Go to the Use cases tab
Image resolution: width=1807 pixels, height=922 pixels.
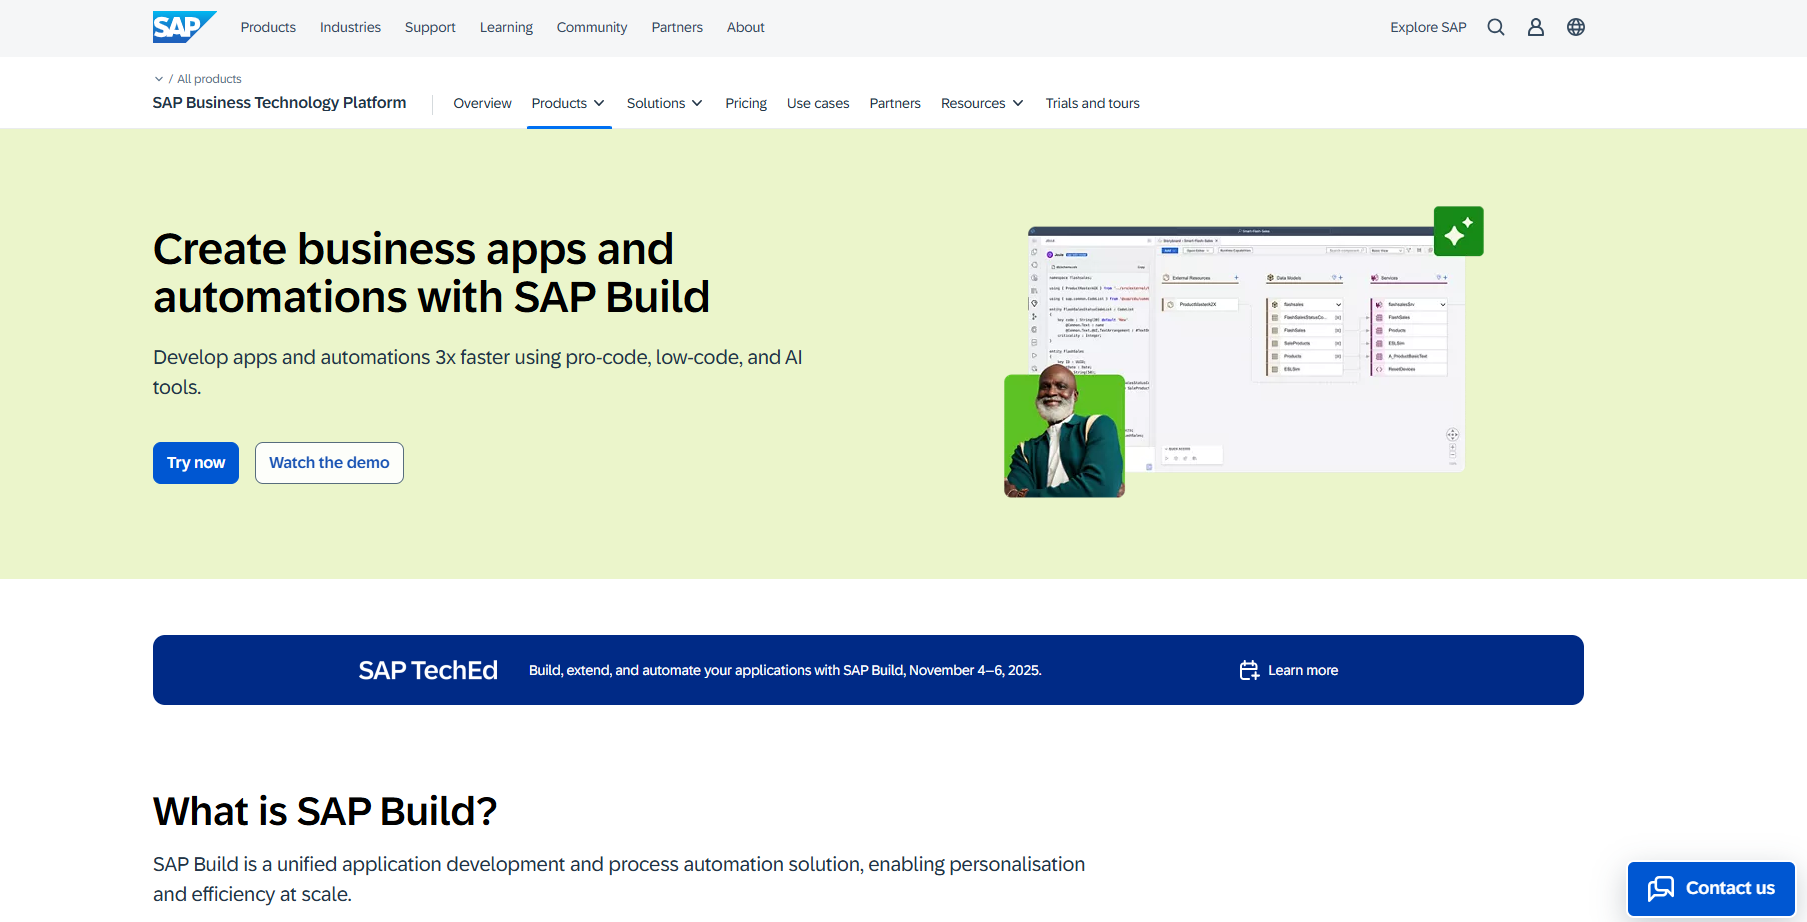[818, 103]
